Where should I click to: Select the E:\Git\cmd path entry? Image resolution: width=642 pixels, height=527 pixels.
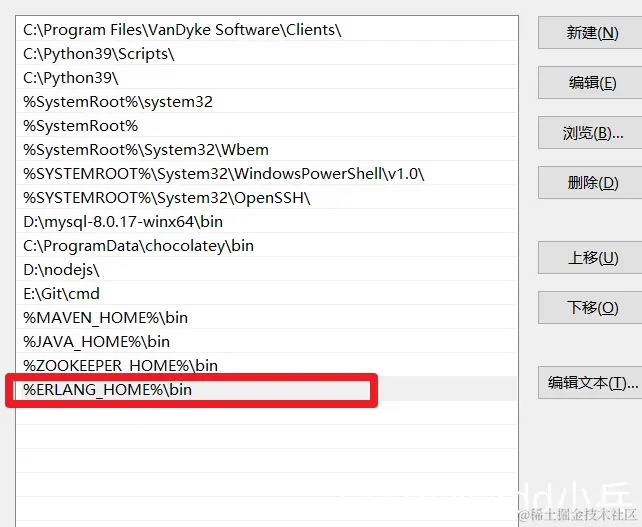[x=267, y=293]
